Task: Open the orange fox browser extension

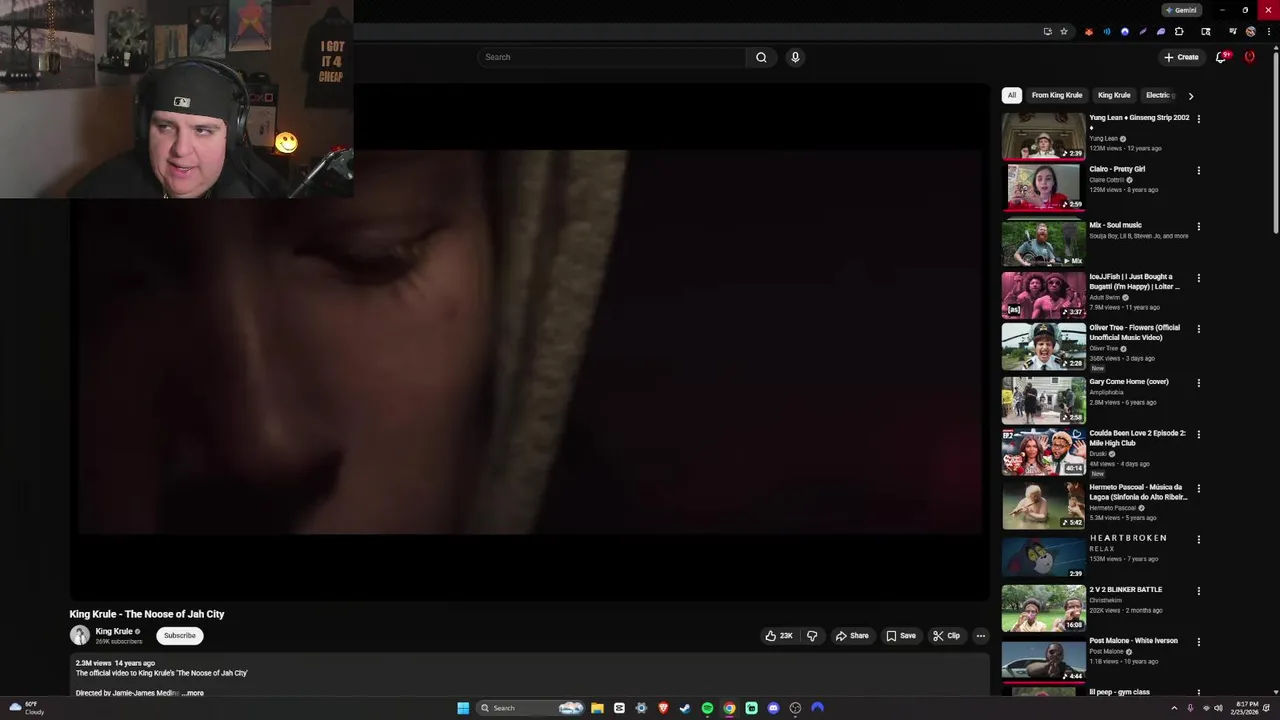Action: click(x=1089, y=32)
